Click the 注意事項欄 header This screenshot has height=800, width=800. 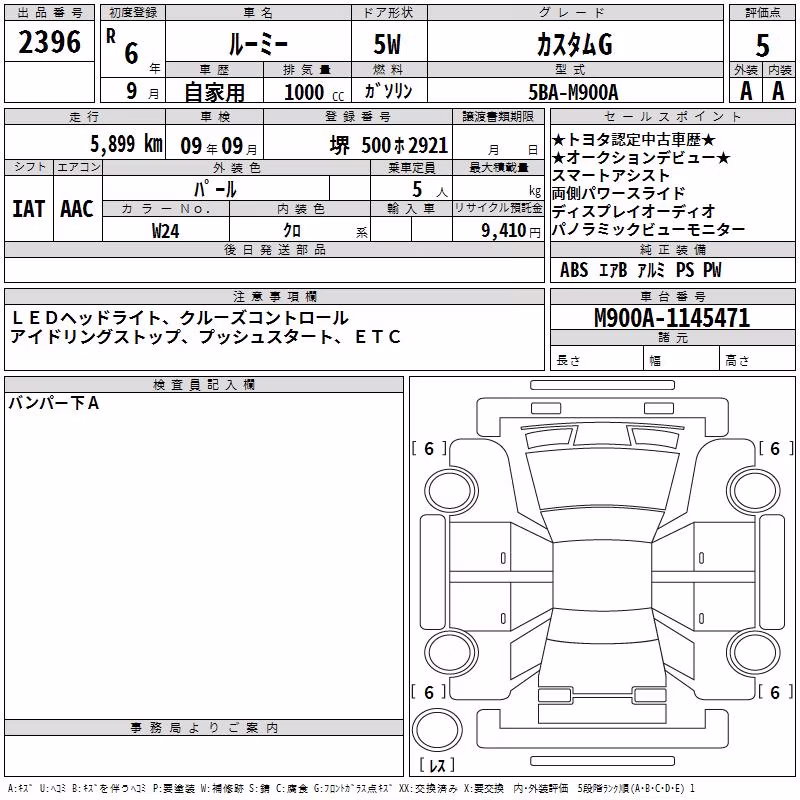[274, 296]
